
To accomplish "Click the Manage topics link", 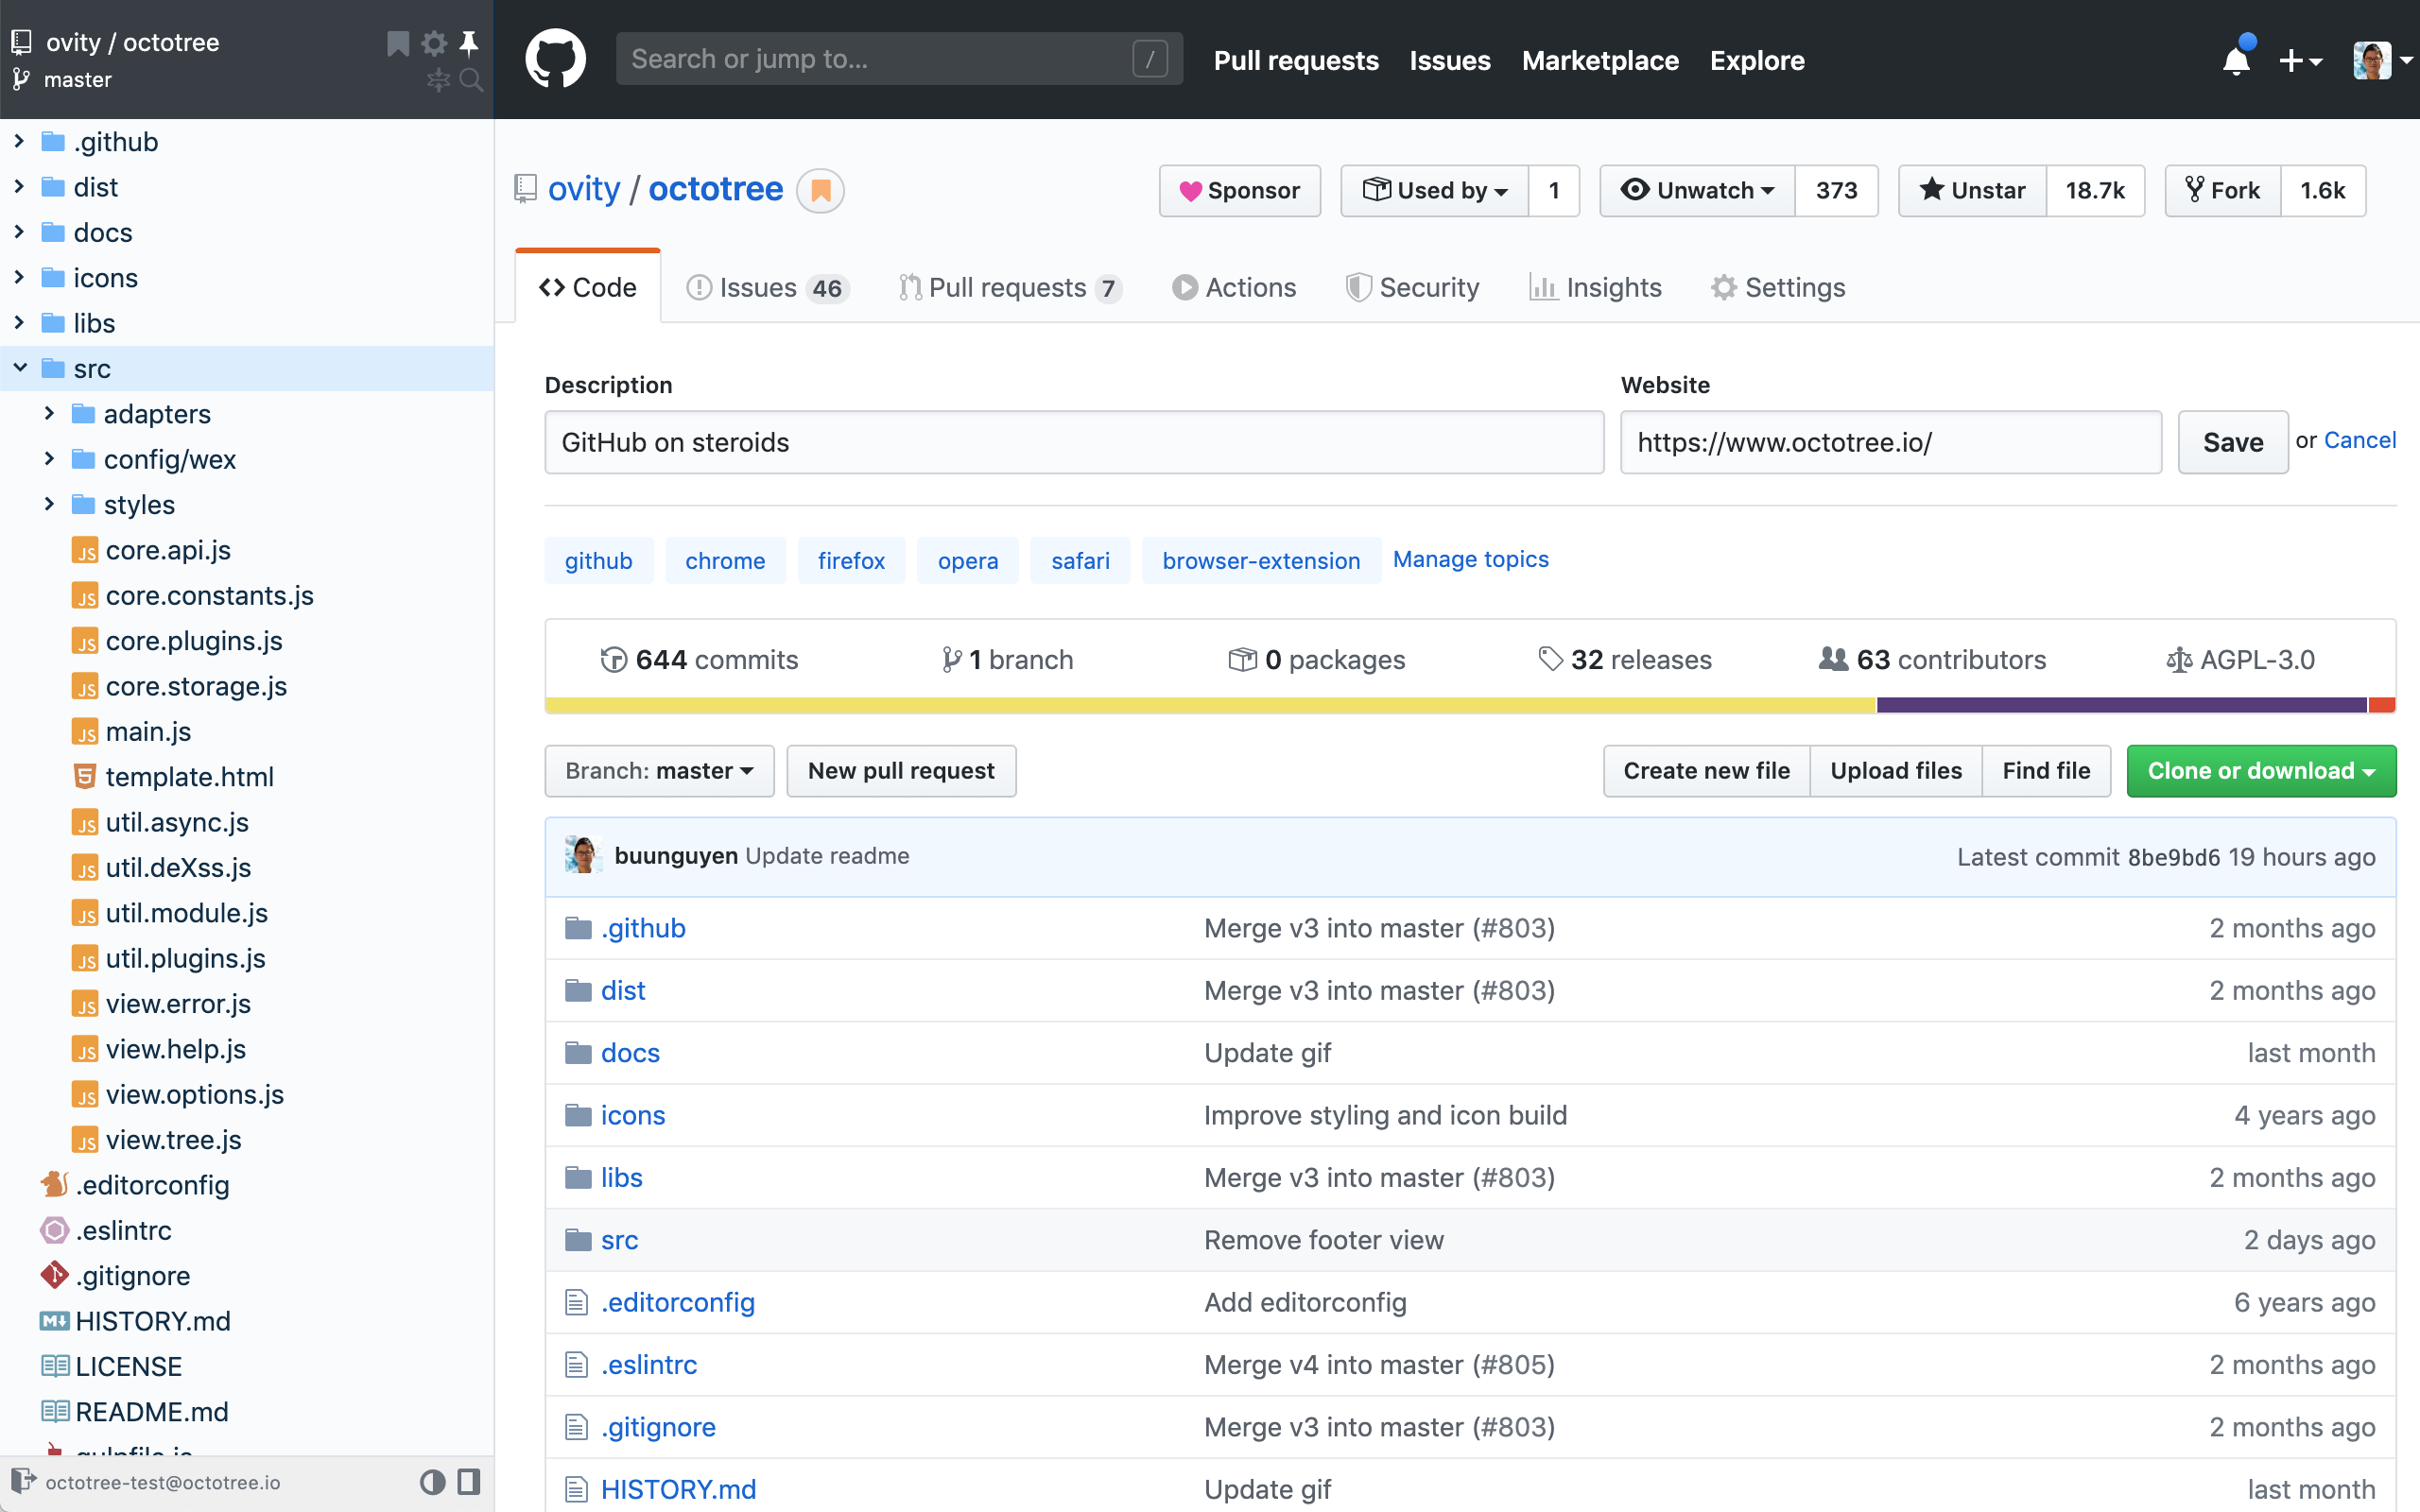I will 1470,559.
